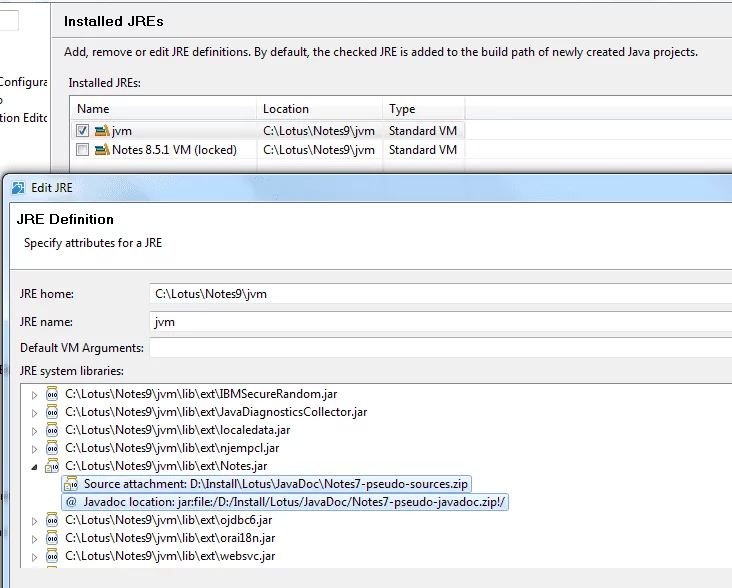Click the Source attachment zip icon
Screen dimensions: 732x588
(x=71, y=484)
